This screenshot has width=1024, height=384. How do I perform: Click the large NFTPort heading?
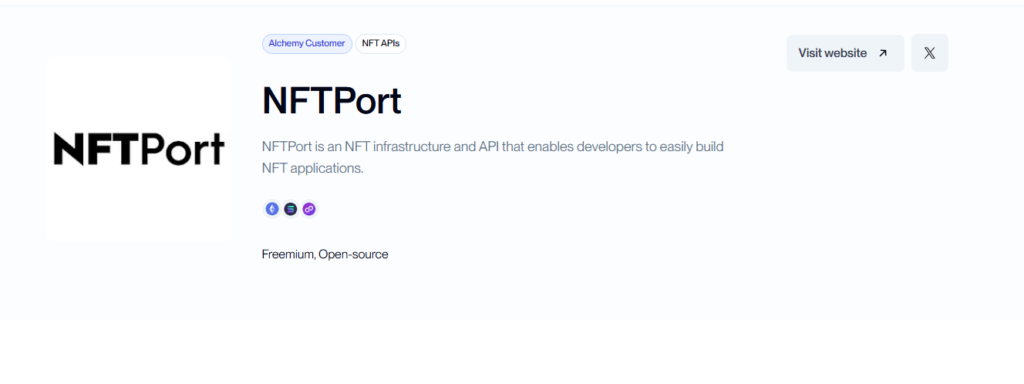pyautogui.click(x=332, y=101)
